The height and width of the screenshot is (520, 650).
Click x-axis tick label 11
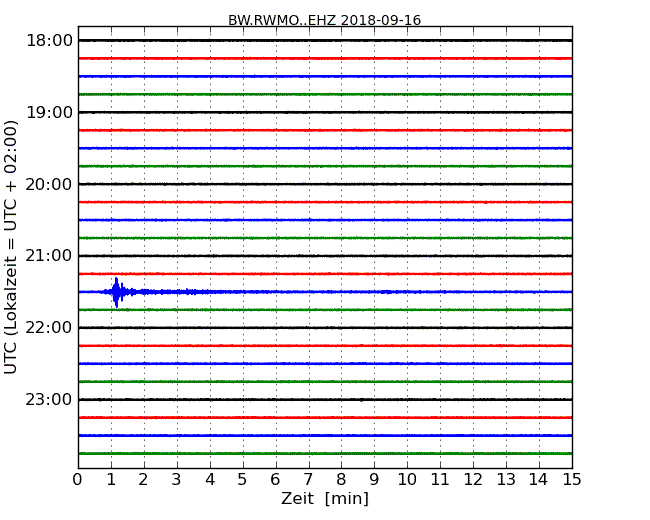click(440, 480)
